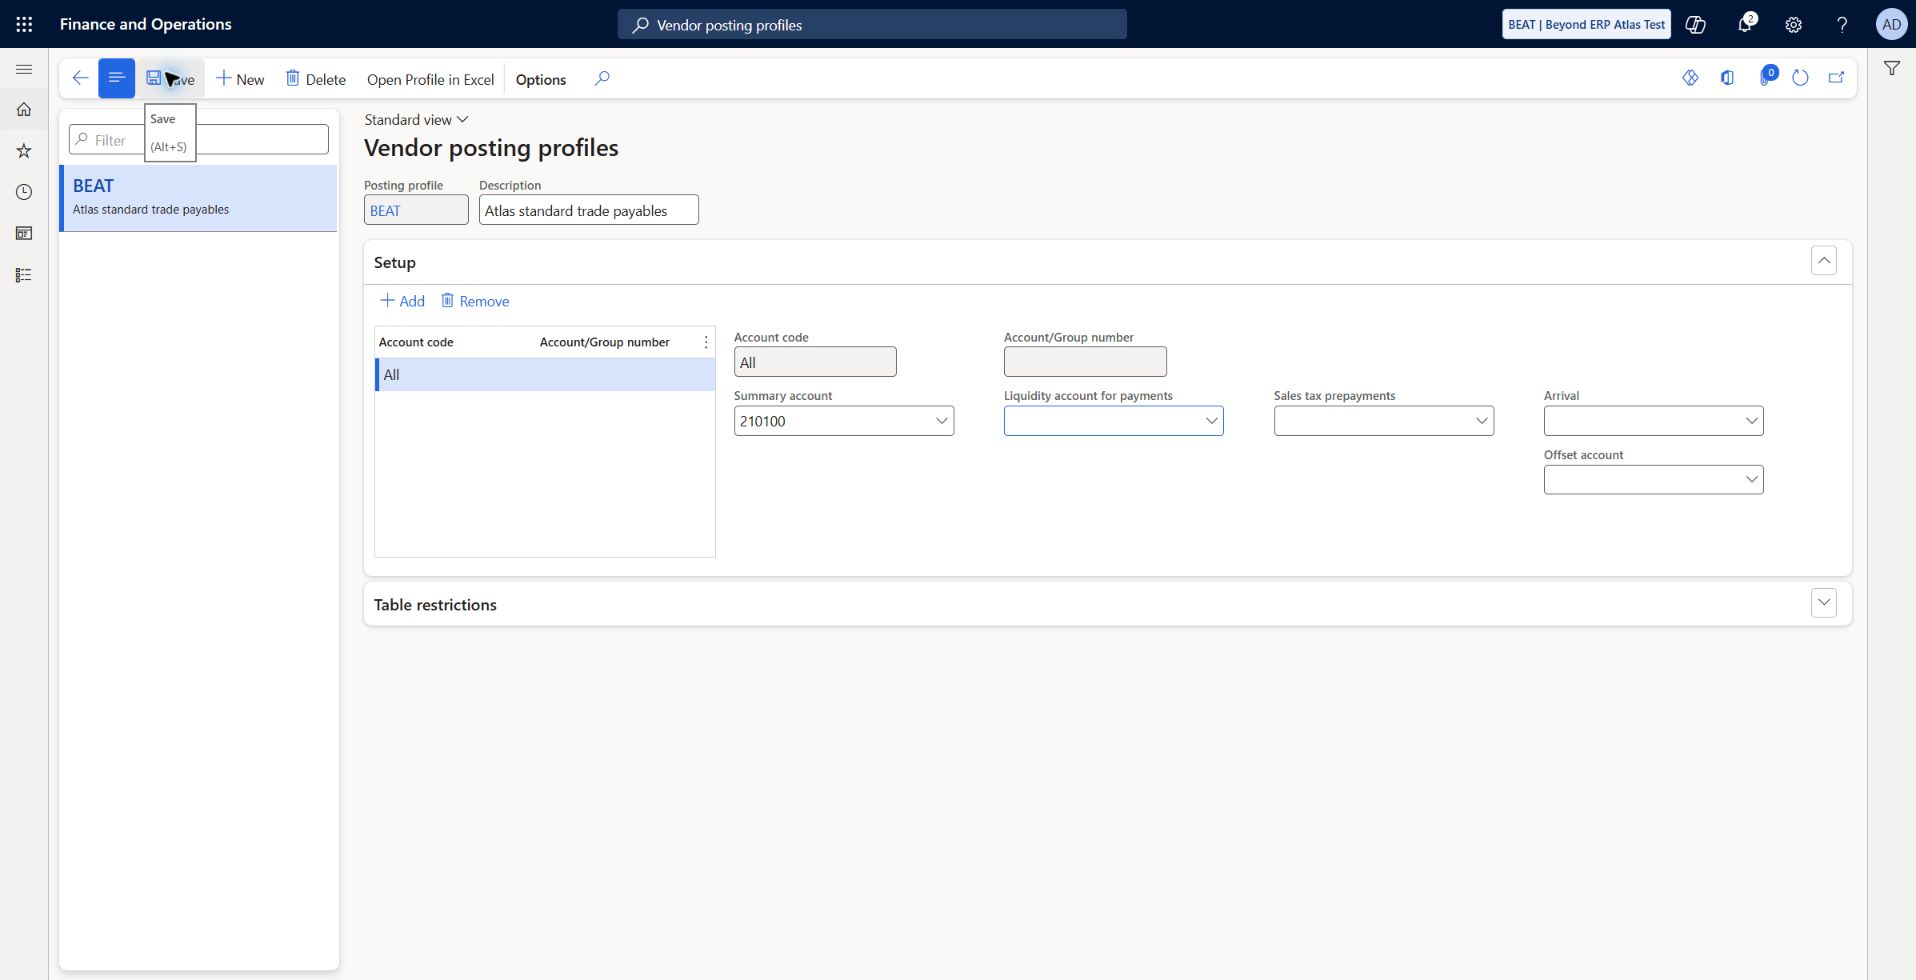The height and width of the screenshot is (980, 1916).
Task: Collapse the Setup section
Action: 1823,261
